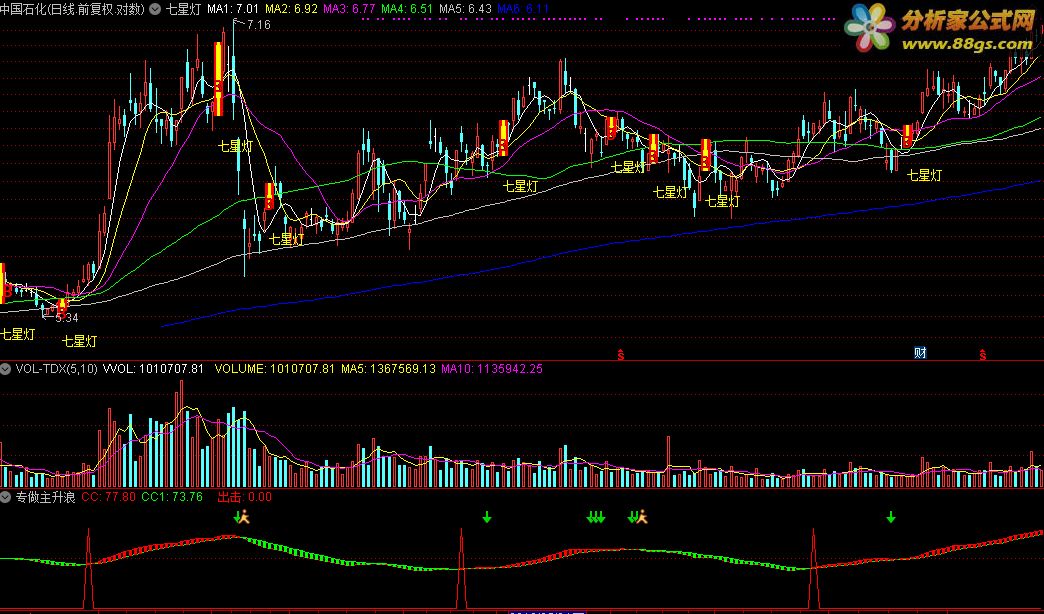
Task: Expand the 专做主升浪 indicator dropdown arrow
Action: point(5,497)
